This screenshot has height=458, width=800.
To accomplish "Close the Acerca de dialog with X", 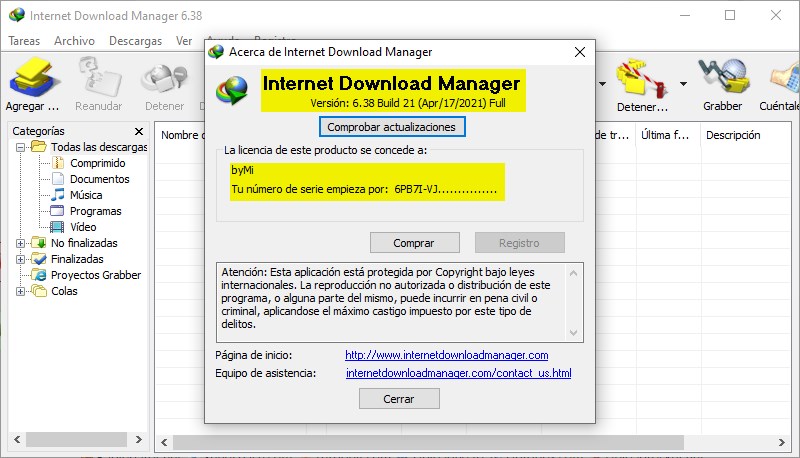I will click(580, 52).
